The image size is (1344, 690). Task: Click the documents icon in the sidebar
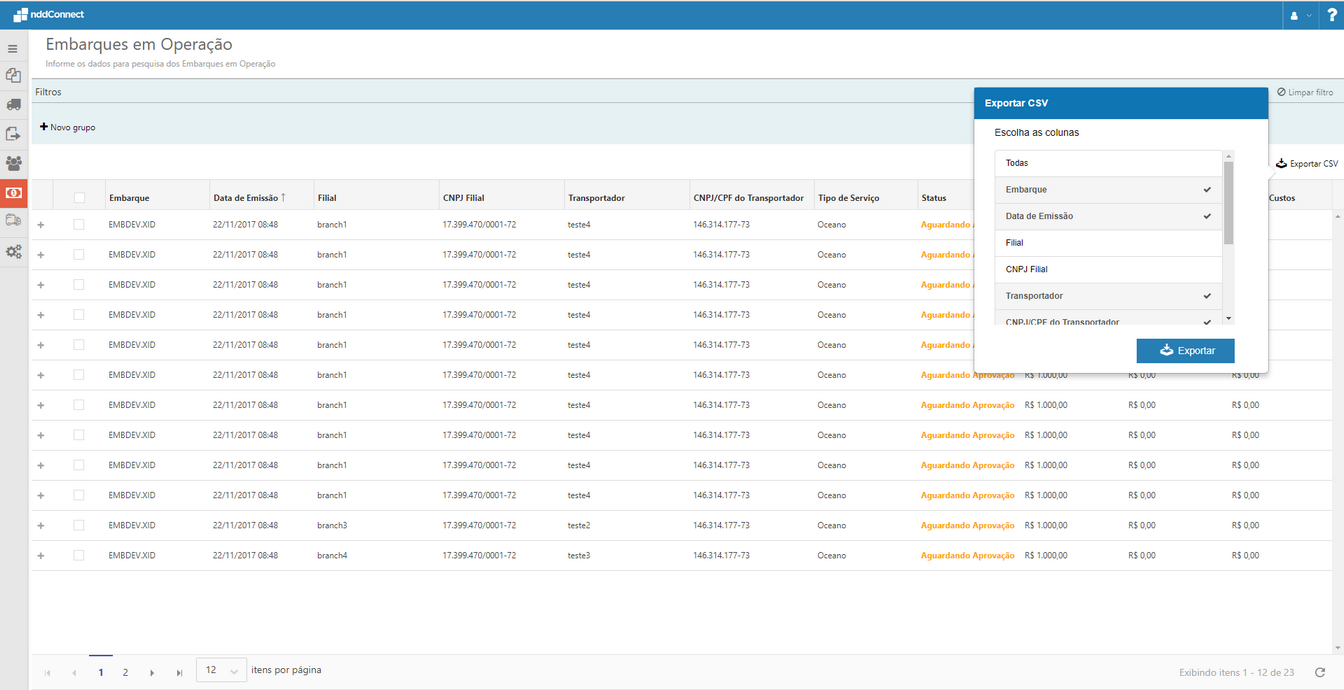(x=14, y=76)
